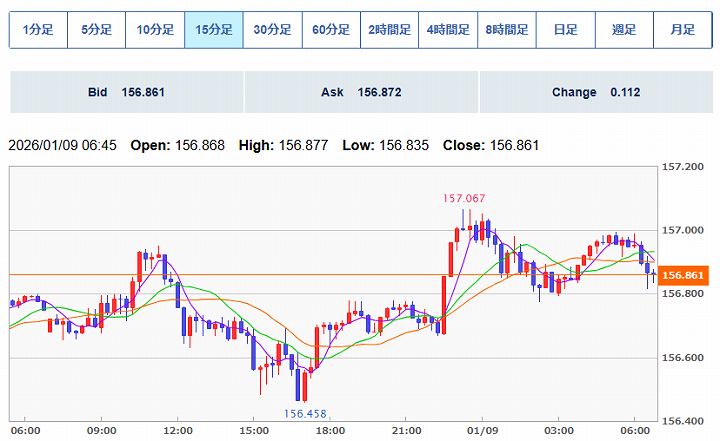Click the Change 0.112 cell
This screenshot has height=441, width=720.
click(x=595, y=92)
